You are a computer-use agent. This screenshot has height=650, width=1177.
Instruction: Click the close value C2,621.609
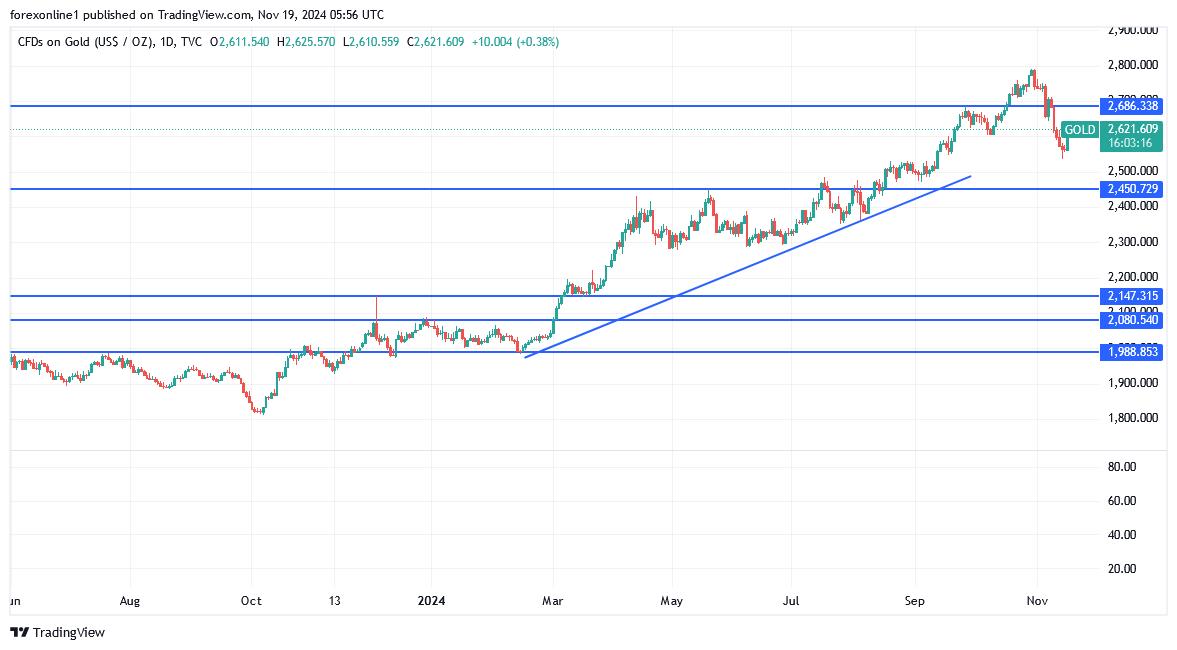coord(435,42)
